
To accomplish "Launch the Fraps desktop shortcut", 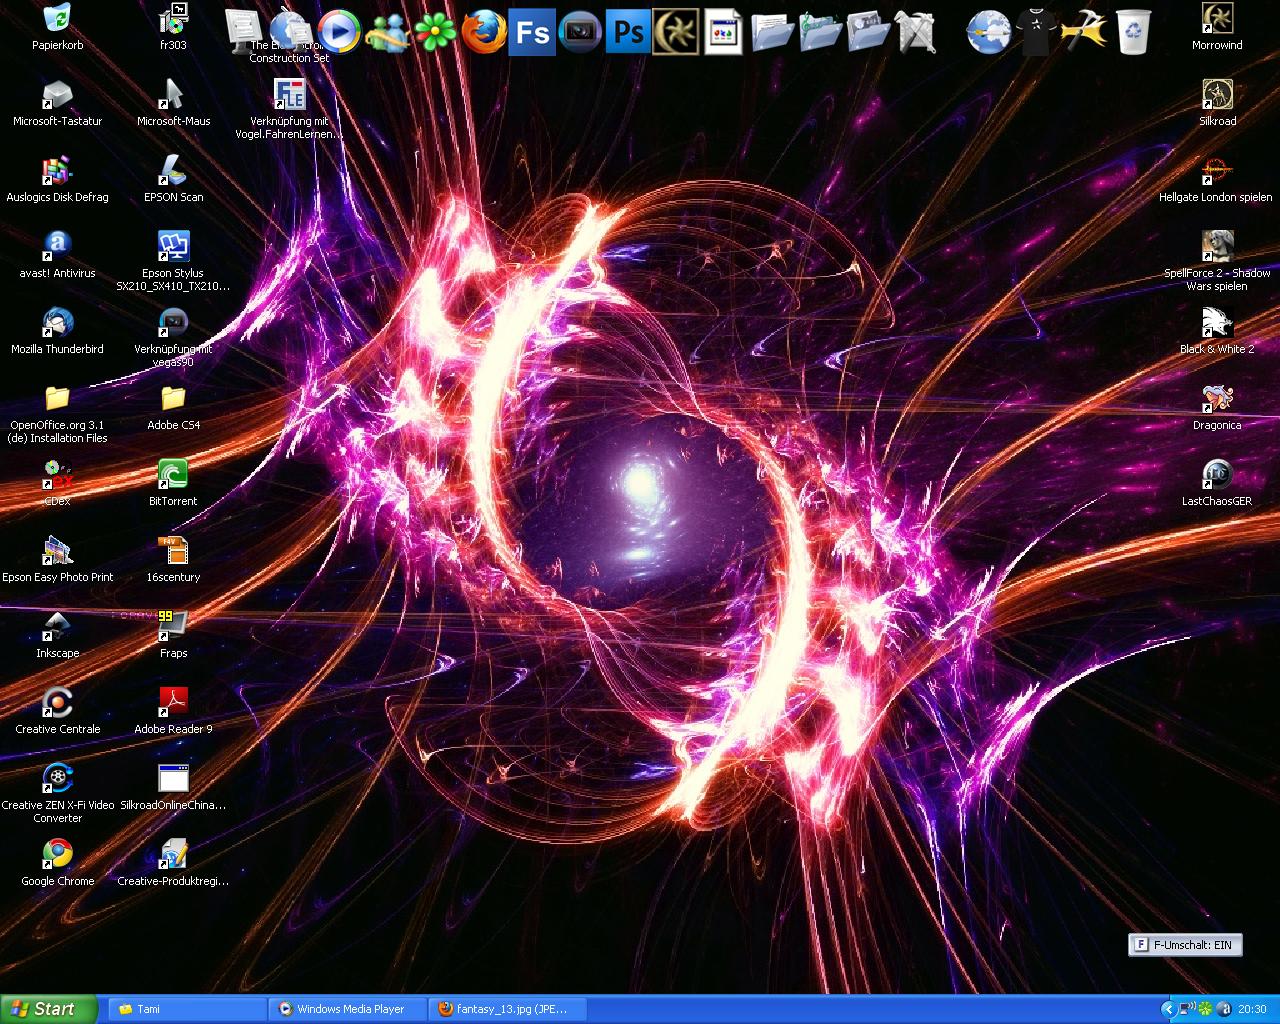I will 173,628.
